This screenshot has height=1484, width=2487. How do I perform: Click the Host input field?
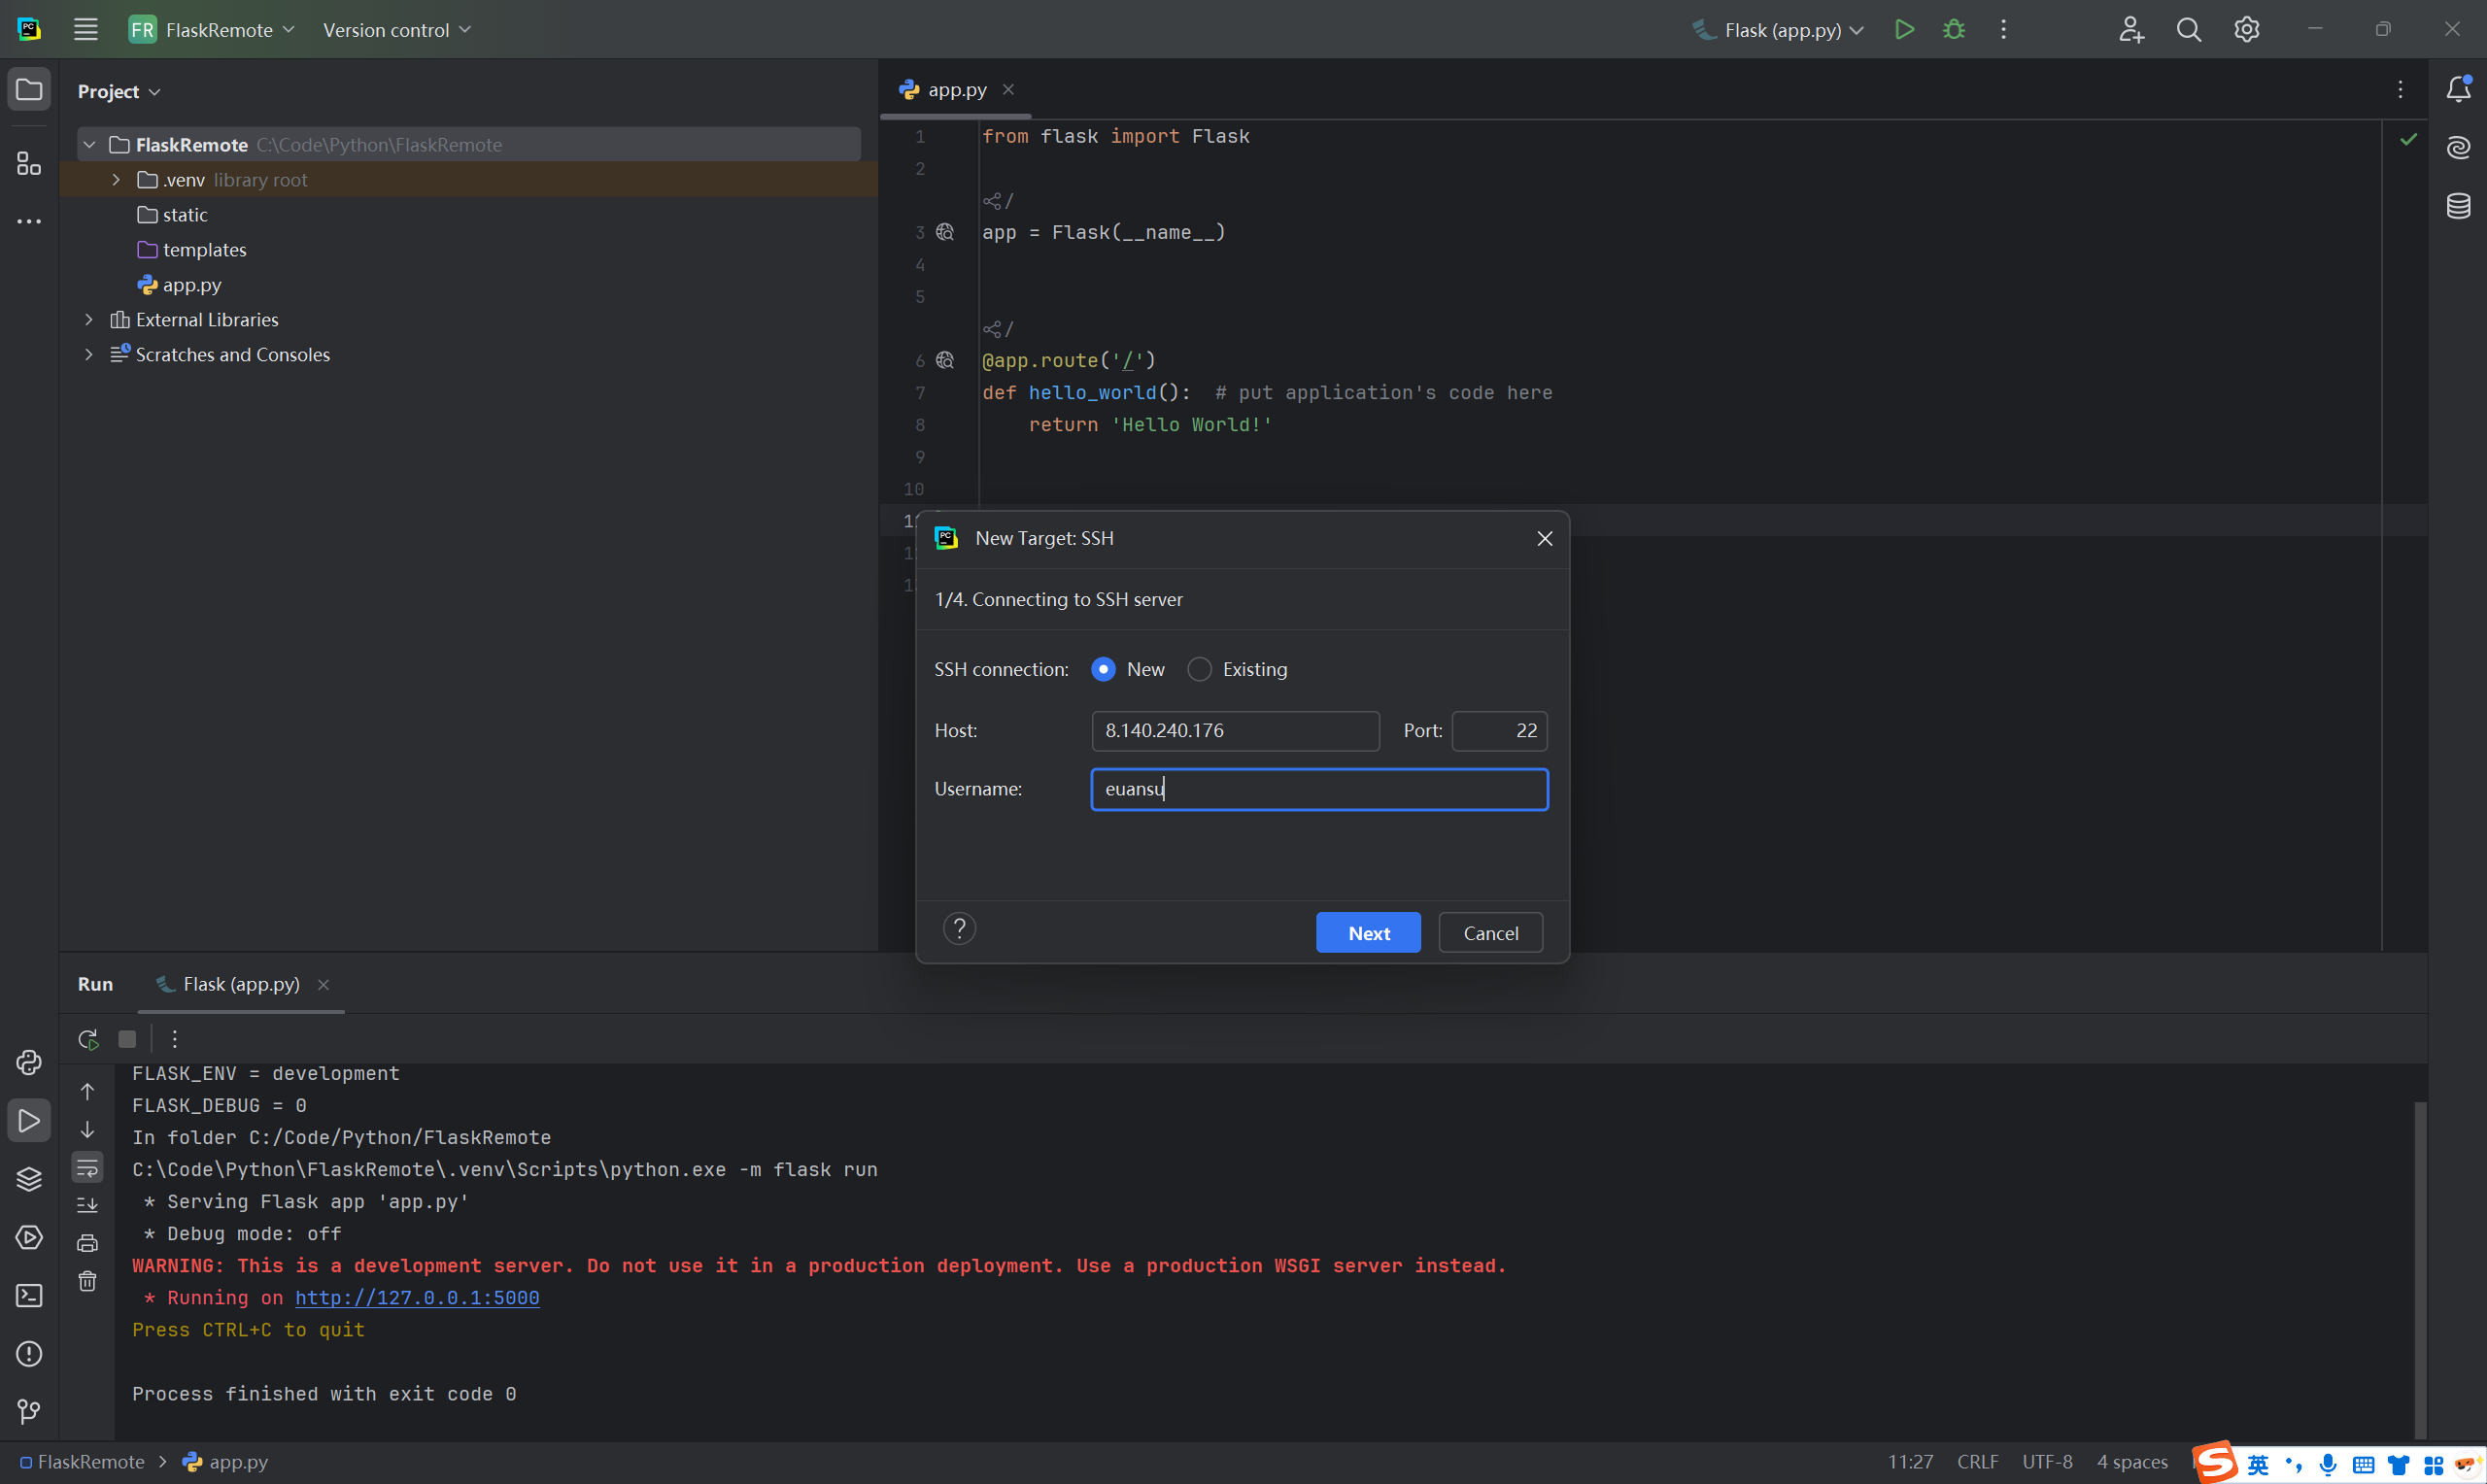pos(1234,731)
